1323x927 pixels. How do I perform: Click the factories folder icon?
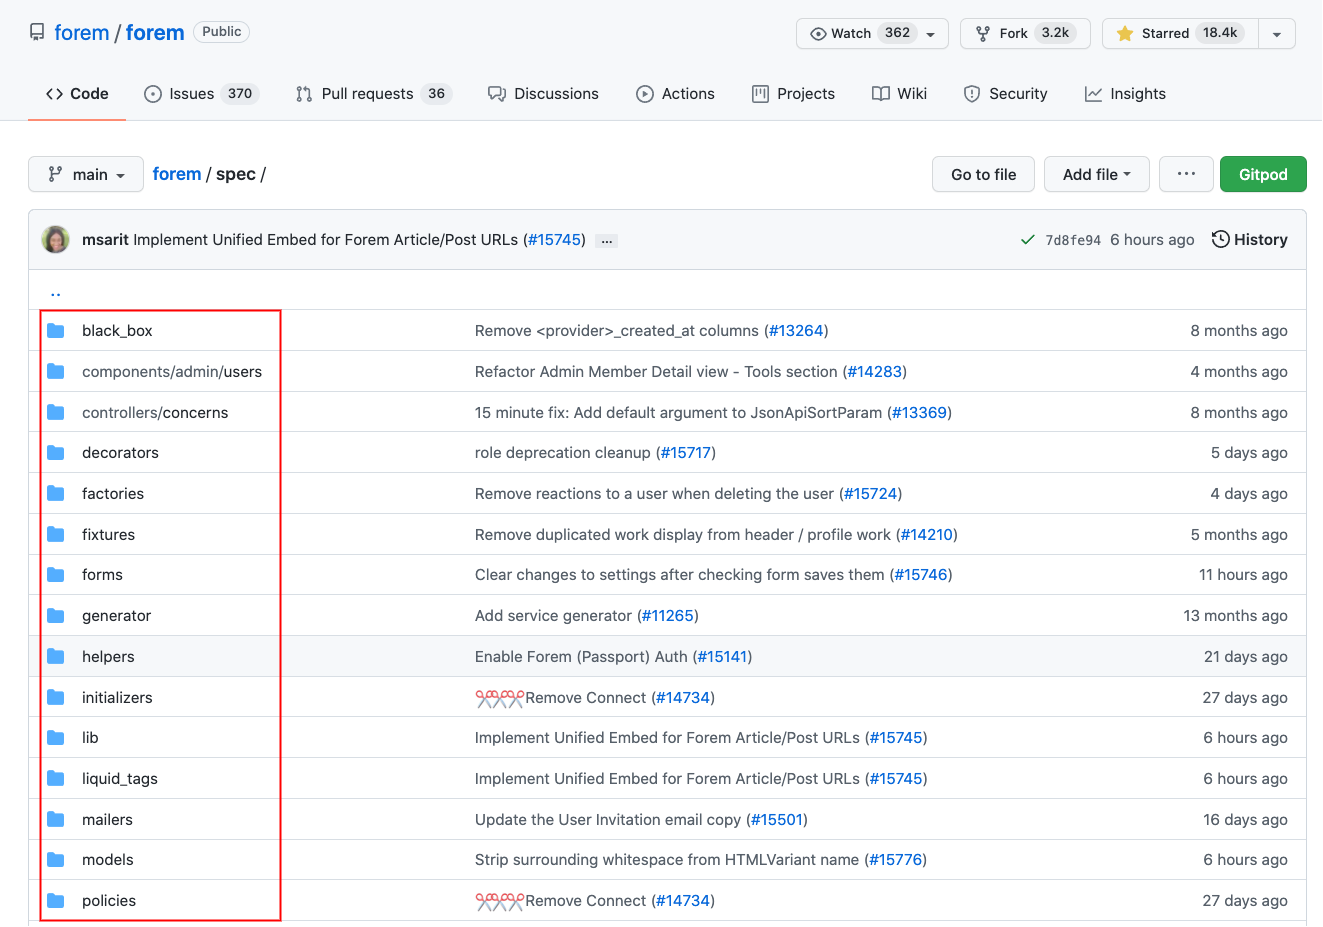(56, 494)
